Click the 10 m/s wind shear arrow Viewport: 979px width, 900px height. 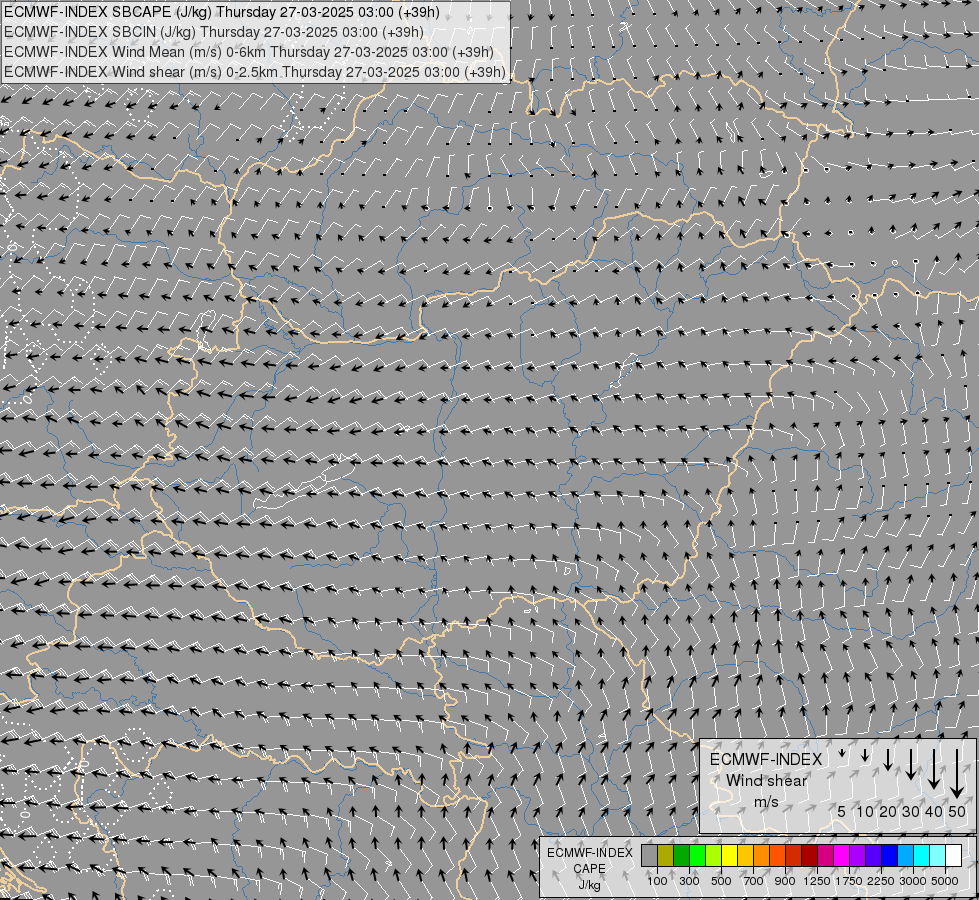pos(865,756)
